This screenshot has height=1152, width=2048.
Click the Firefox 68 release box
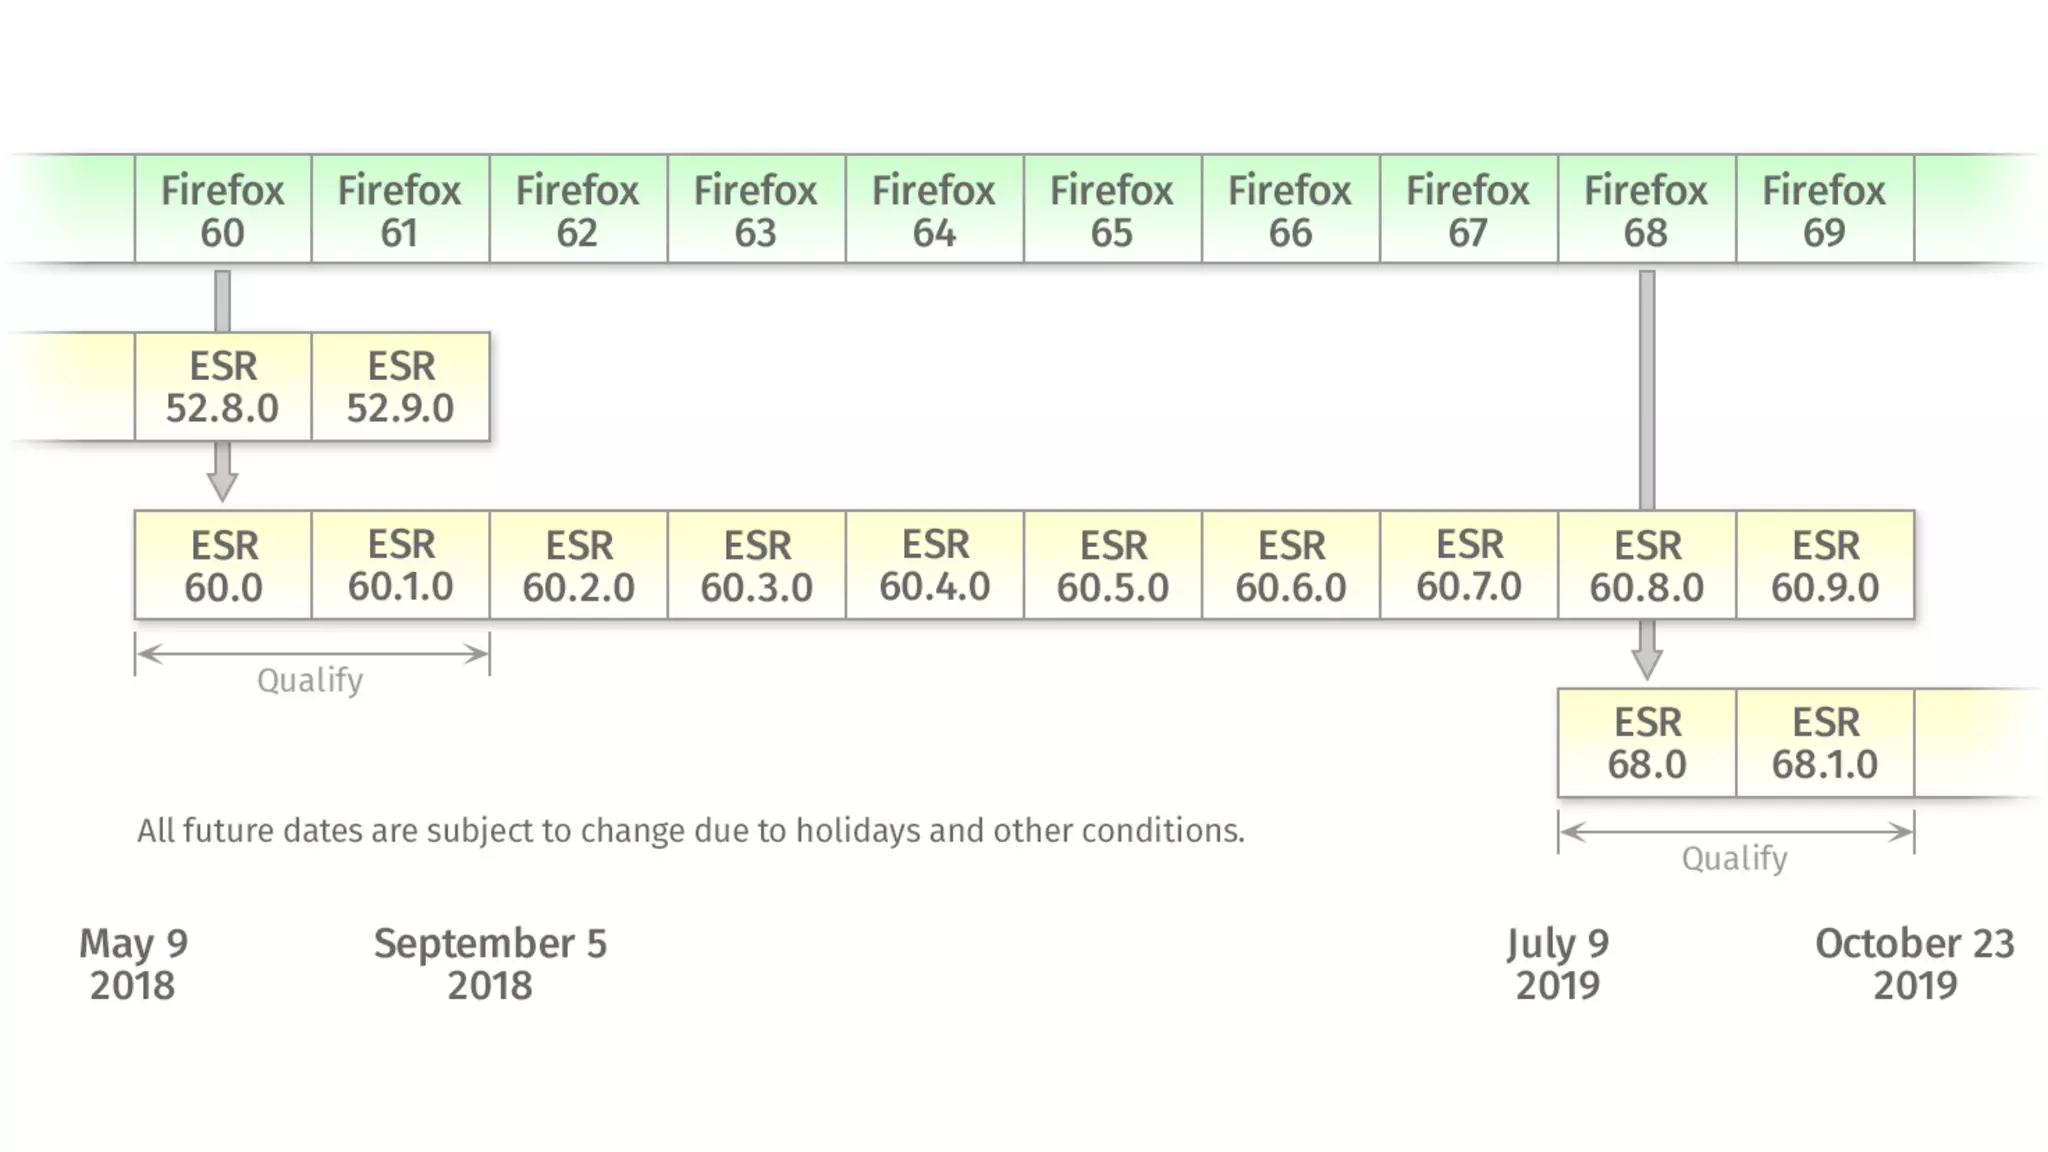[x=1647, y=209]
